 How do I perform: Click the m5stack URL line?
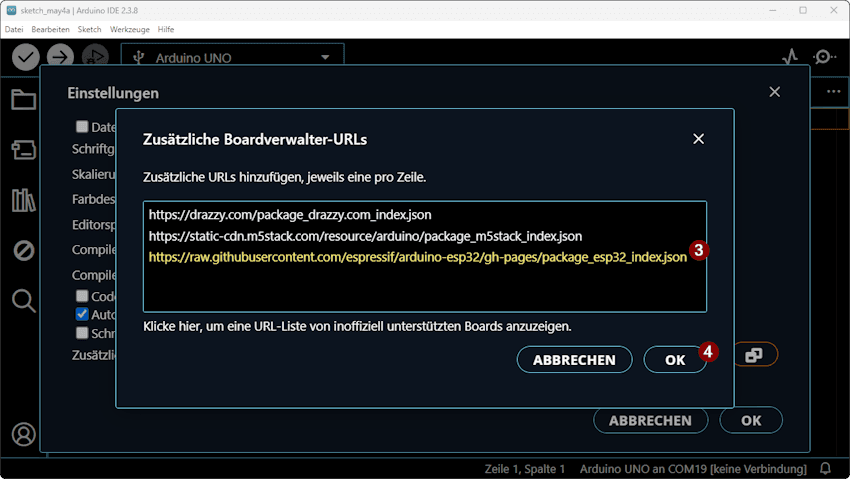click(x=365, y=236)
